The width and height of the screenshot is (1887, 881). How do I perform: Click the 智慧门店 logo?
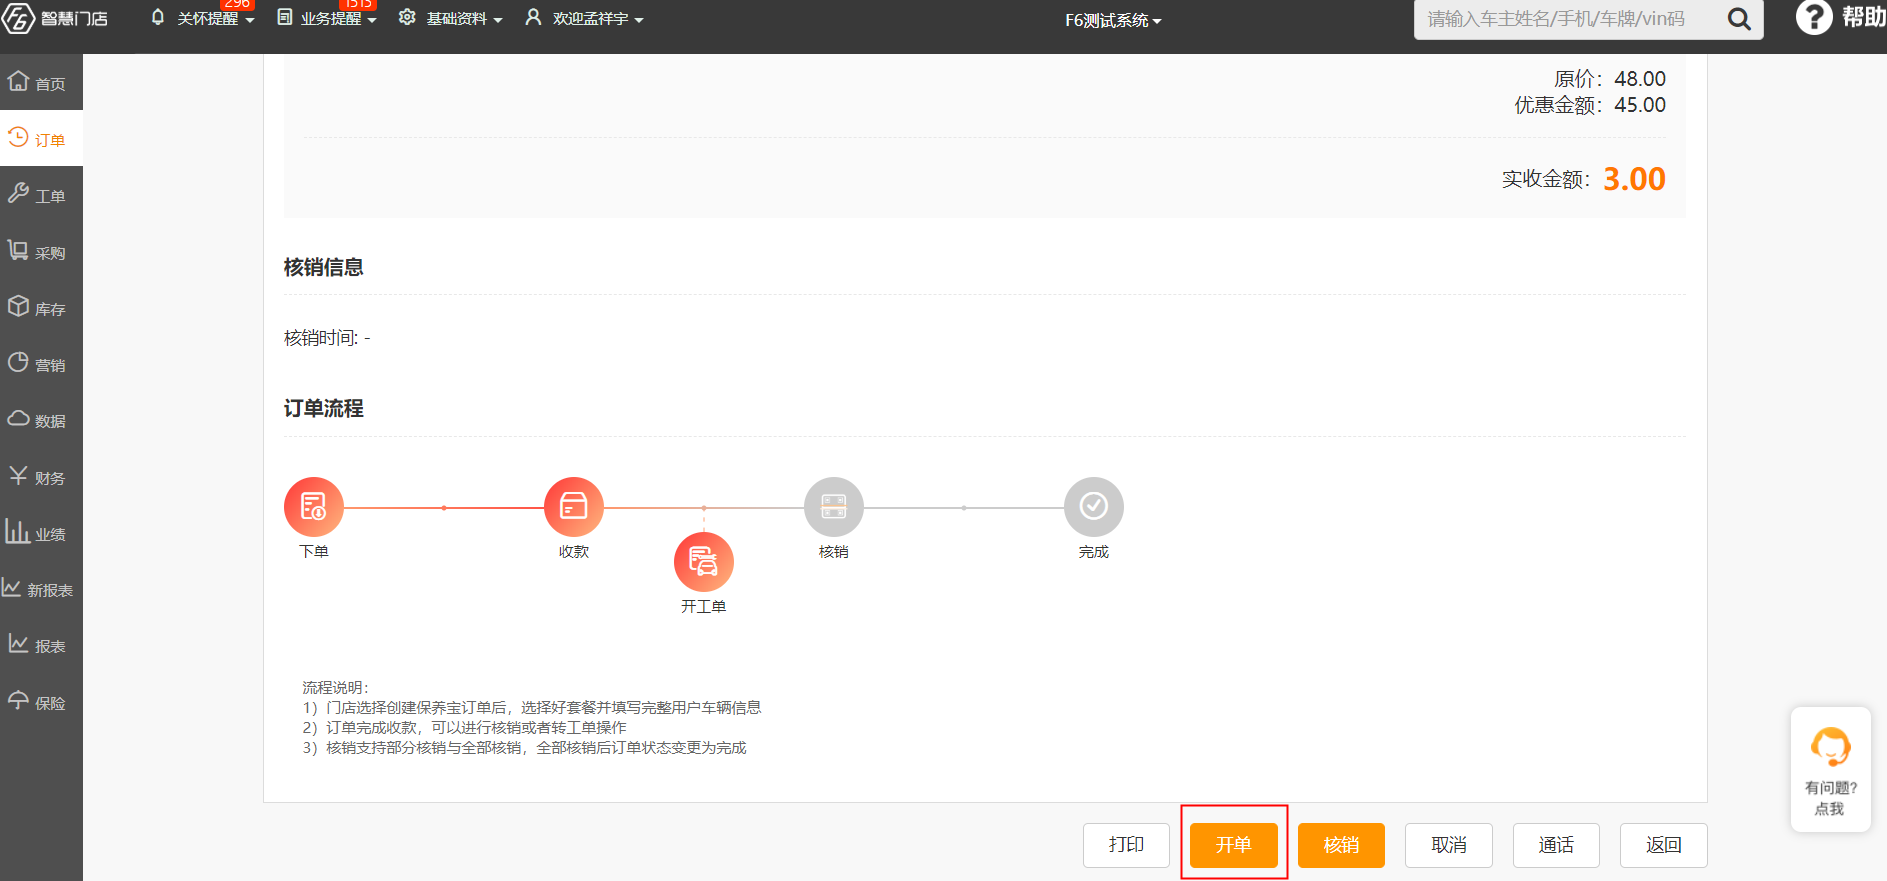pos(55,19)
